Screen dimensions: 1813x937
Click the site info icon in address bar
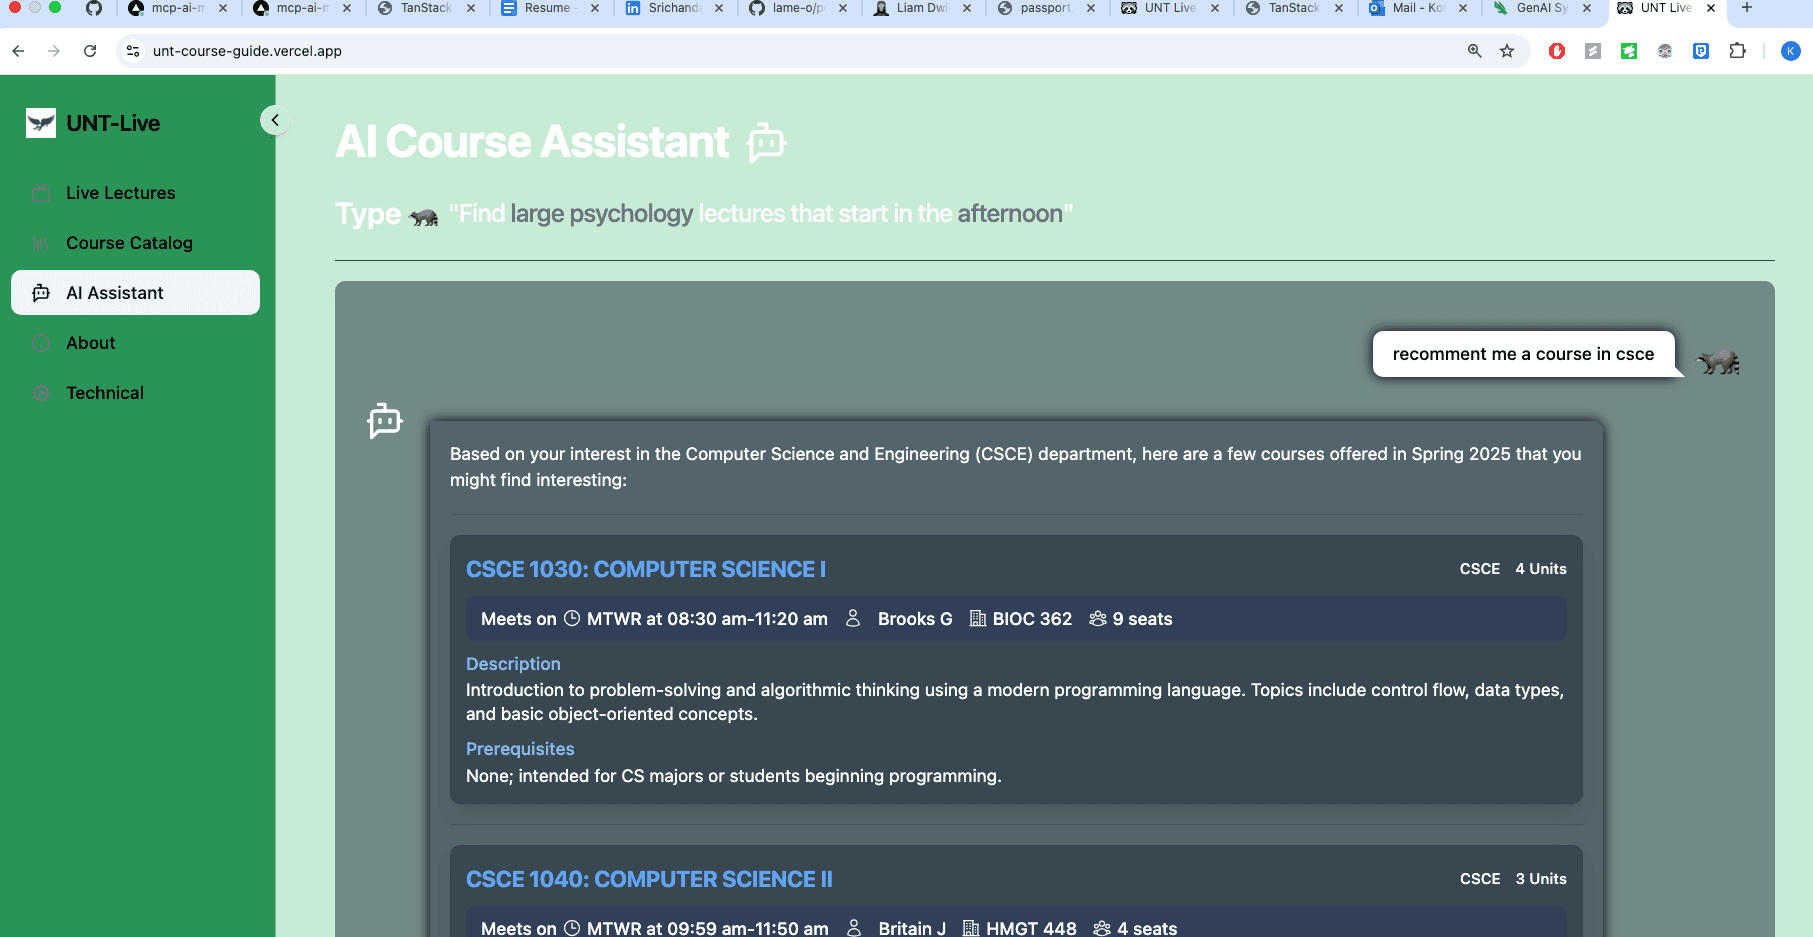pyautogui.click(x=133, y=51)
